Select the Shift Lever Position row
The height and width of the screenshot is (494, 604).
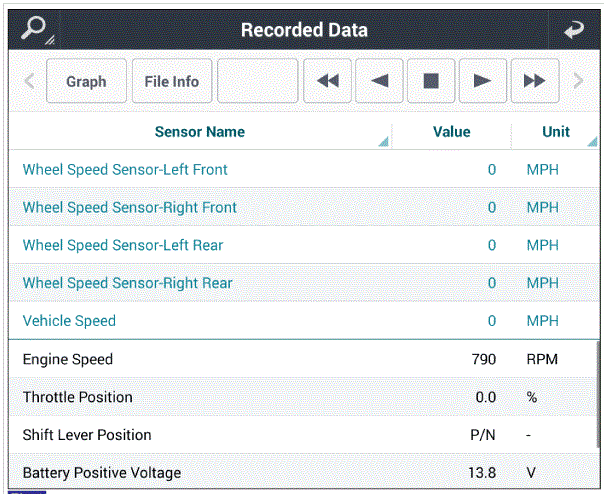click(302, 435)
